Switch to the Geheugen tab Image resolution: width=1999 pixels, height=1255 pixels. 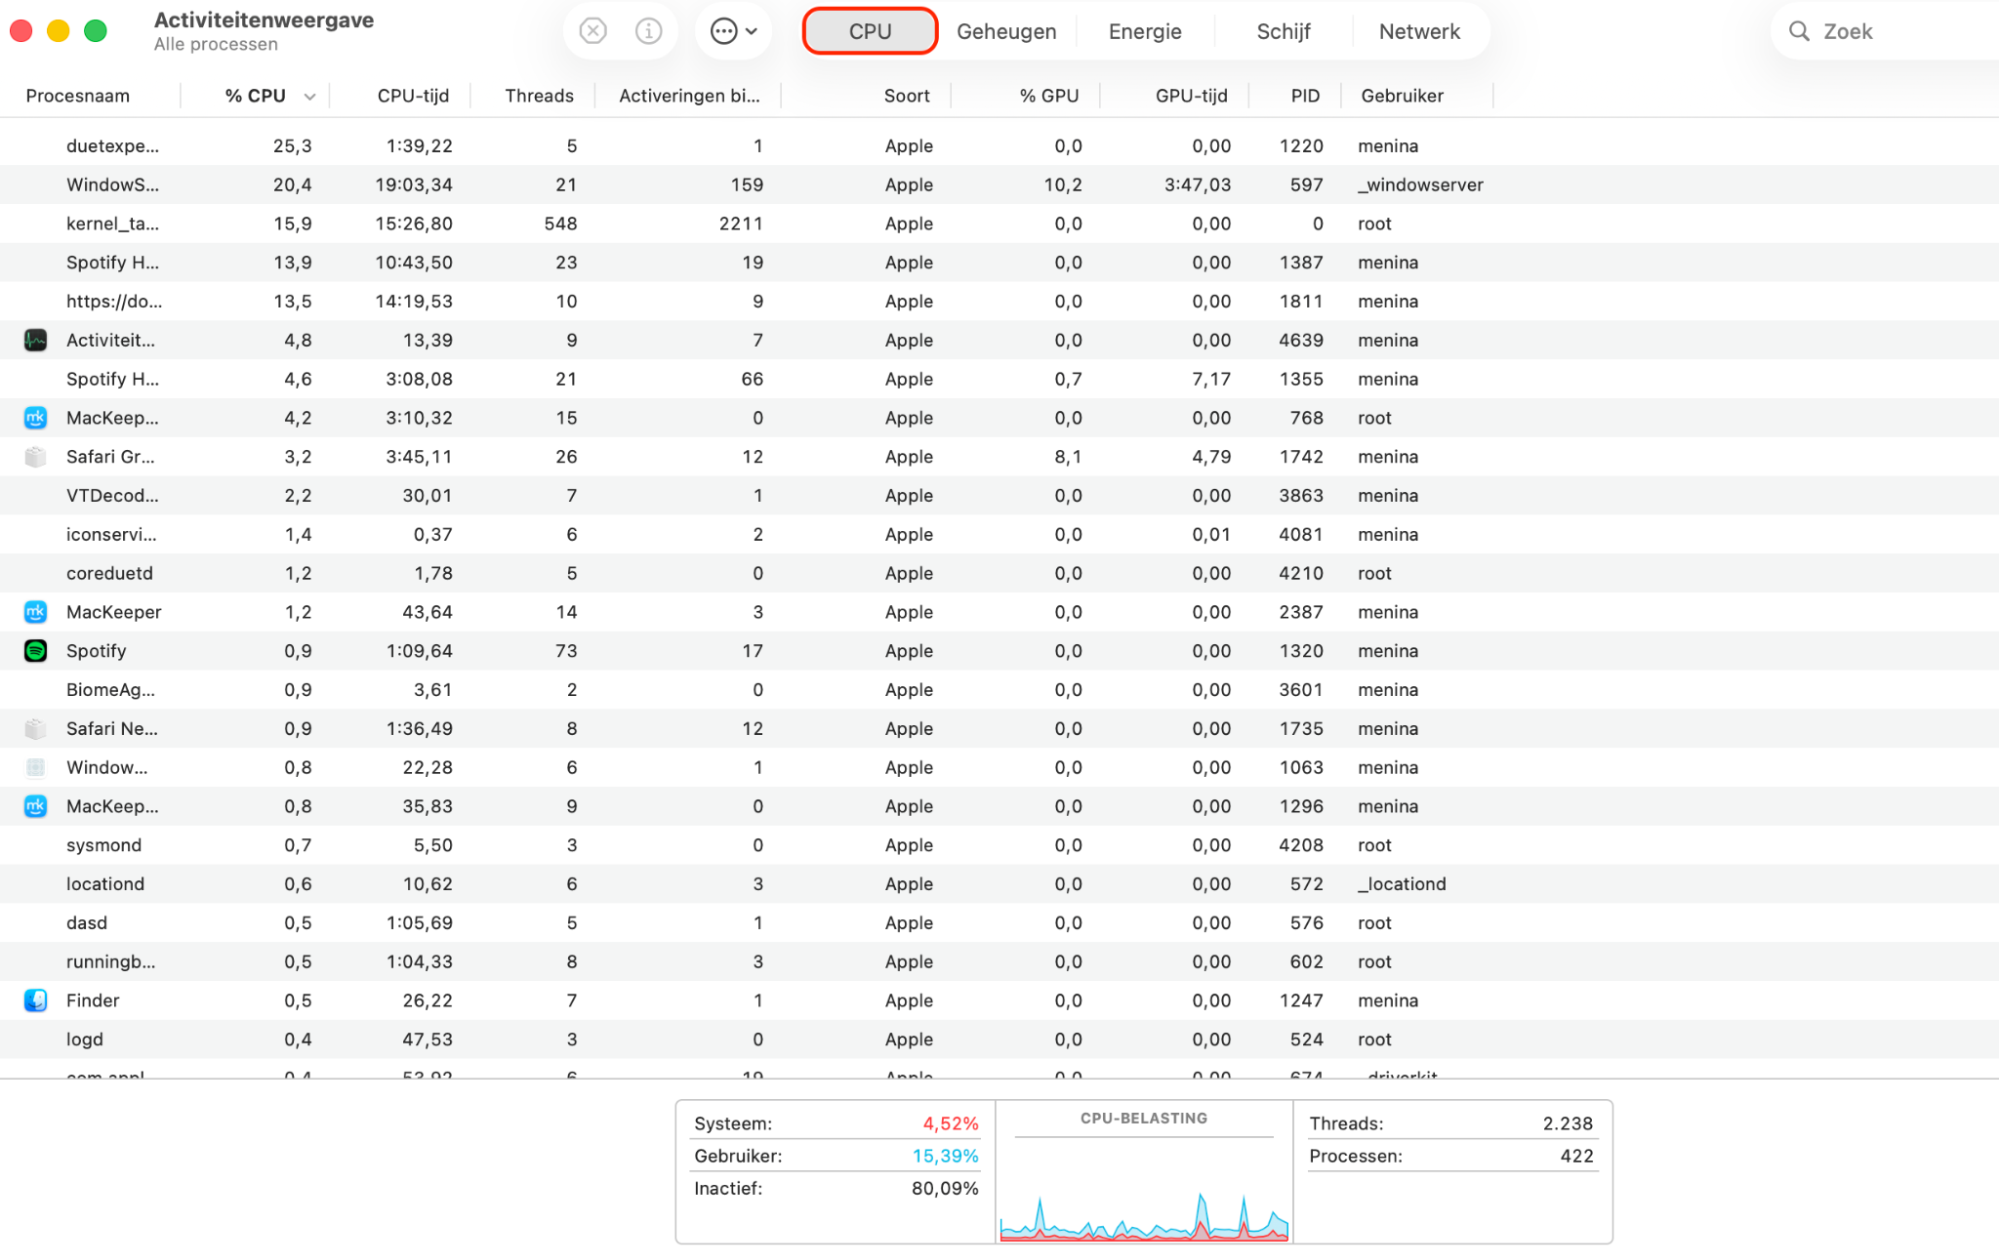(1006, 31)
